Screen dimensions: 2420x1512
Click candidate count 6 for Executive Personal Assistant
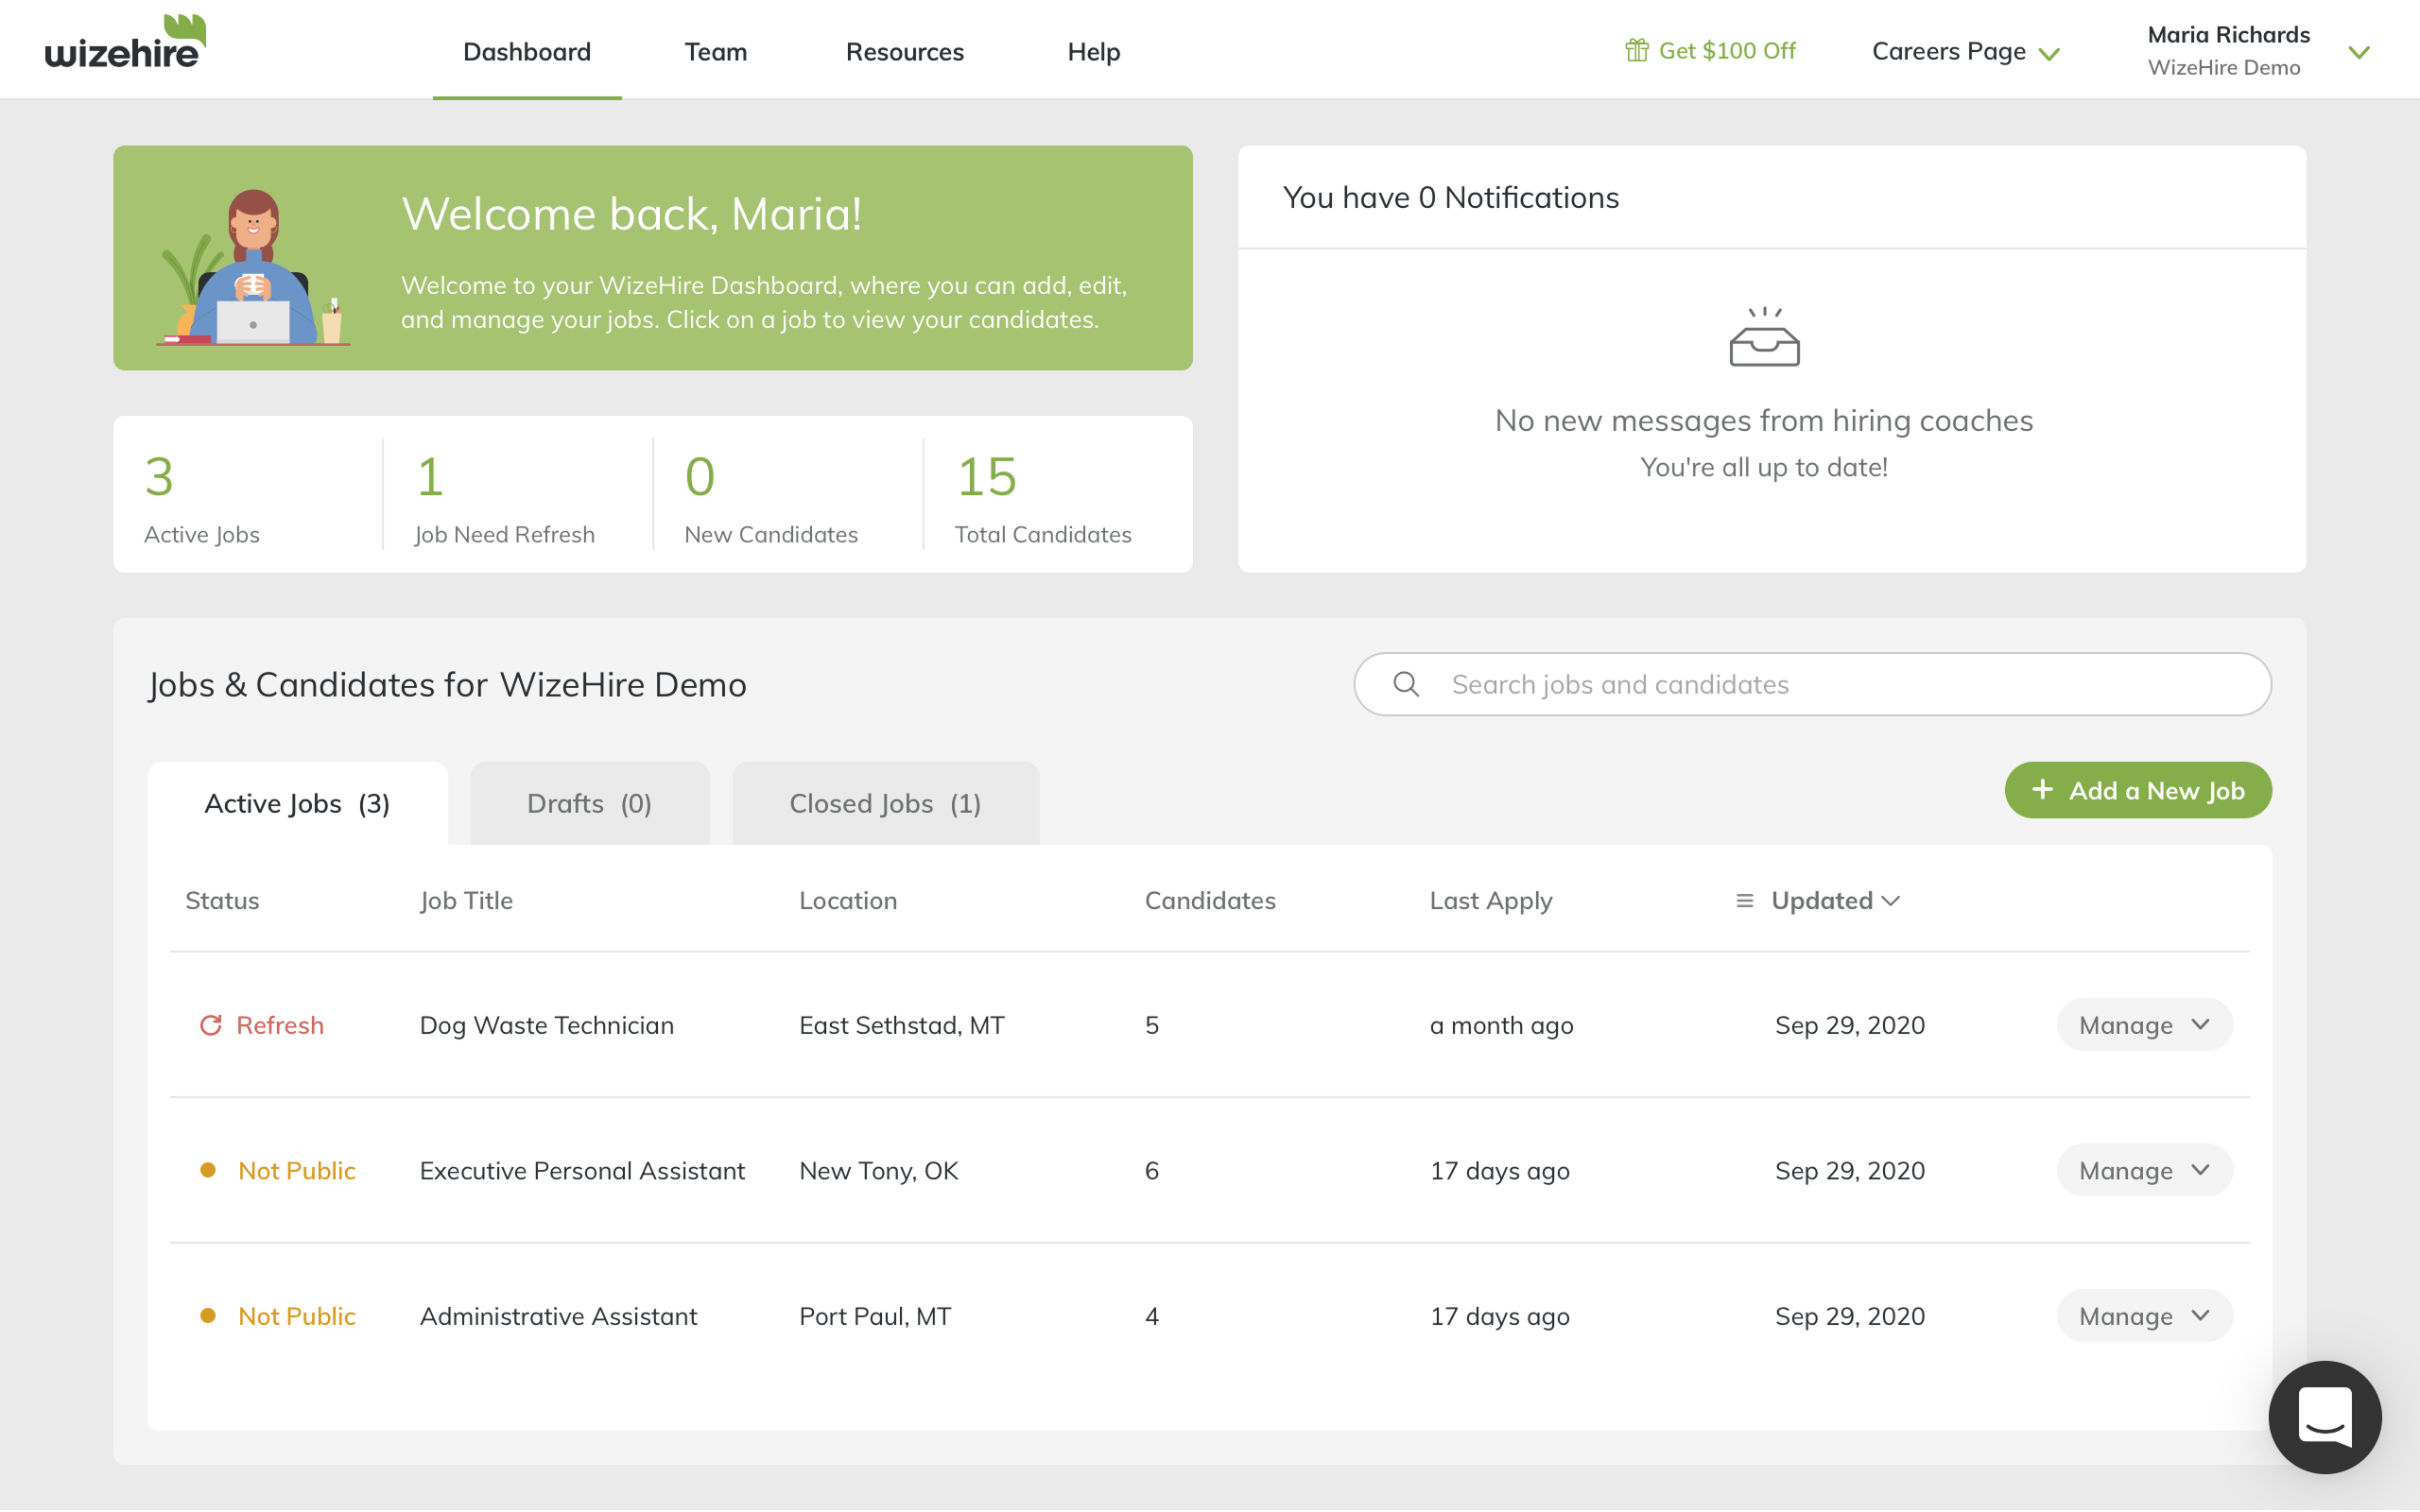tap(1152, 1170)
